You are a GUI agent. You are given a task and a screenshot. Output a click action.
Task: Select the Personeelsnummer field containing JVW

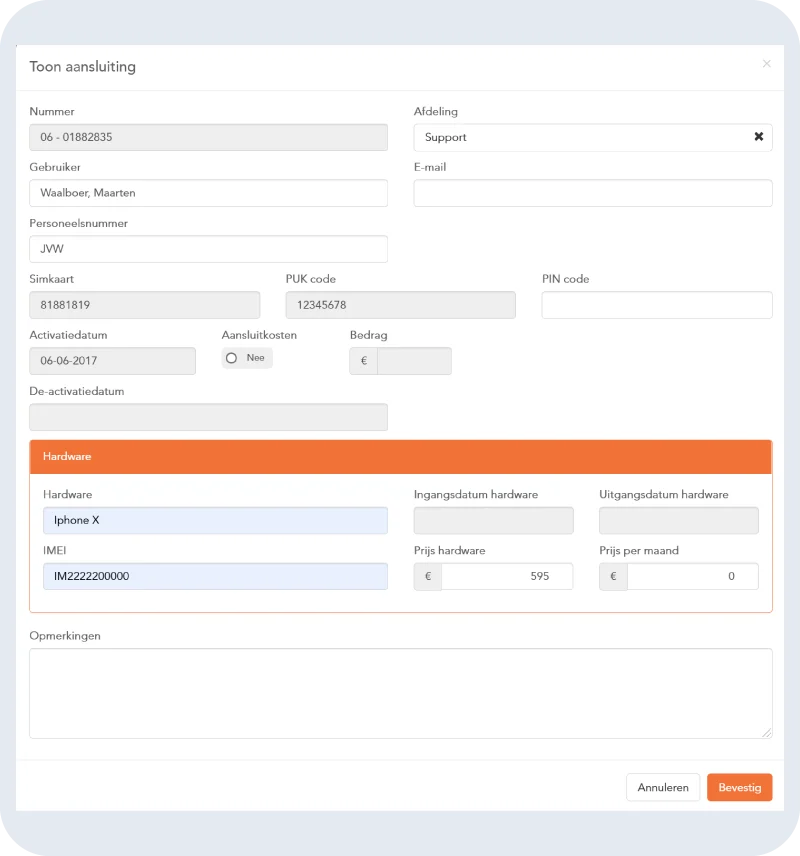pyautogui.click(x=209, y=249)
